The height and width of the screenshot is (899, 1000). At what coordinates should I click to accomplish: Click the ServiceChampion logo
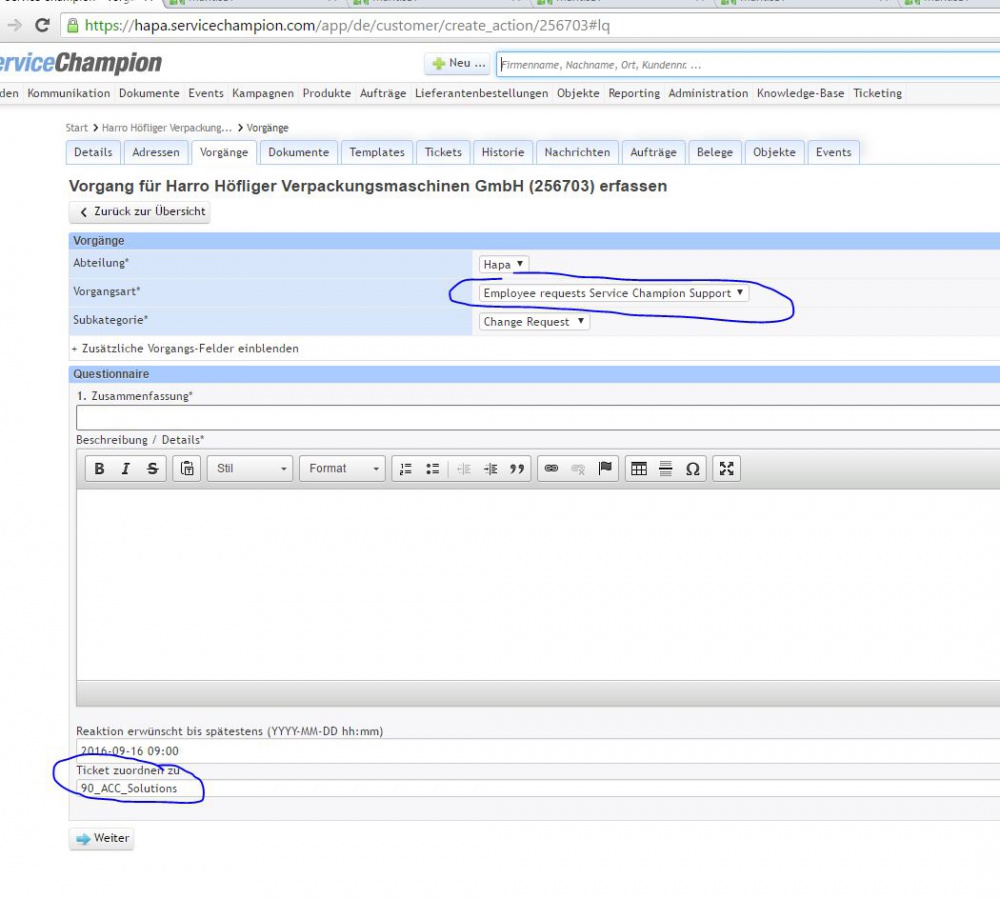pos(80,63)
